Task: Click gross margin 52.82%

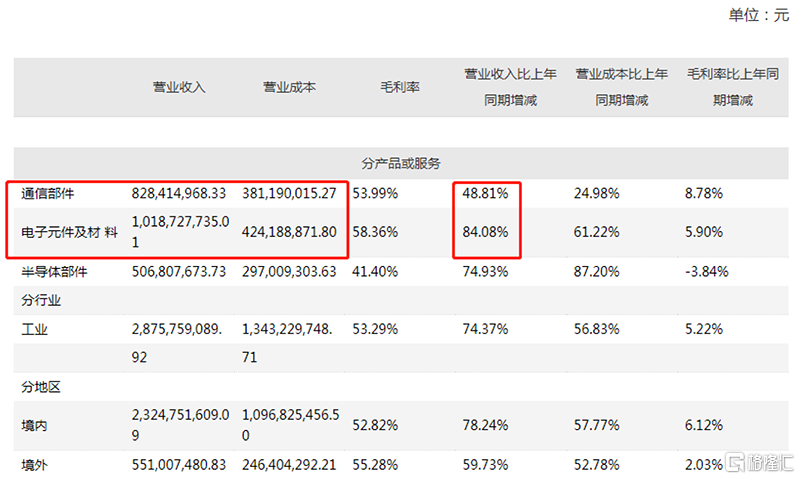Action: click(x=375, y=425)
